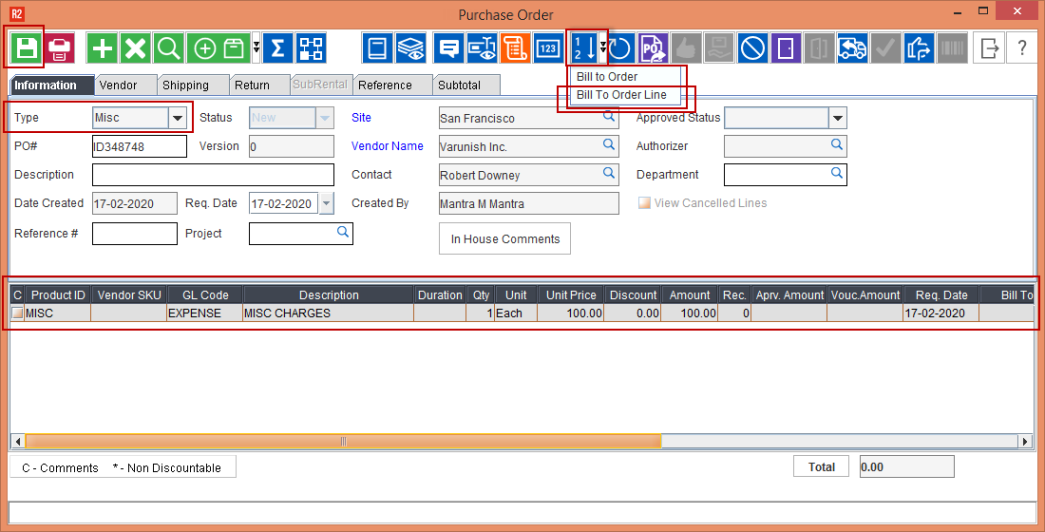Click the Total button
Viewport: 1045px width, 532px height.
(821, 467)
